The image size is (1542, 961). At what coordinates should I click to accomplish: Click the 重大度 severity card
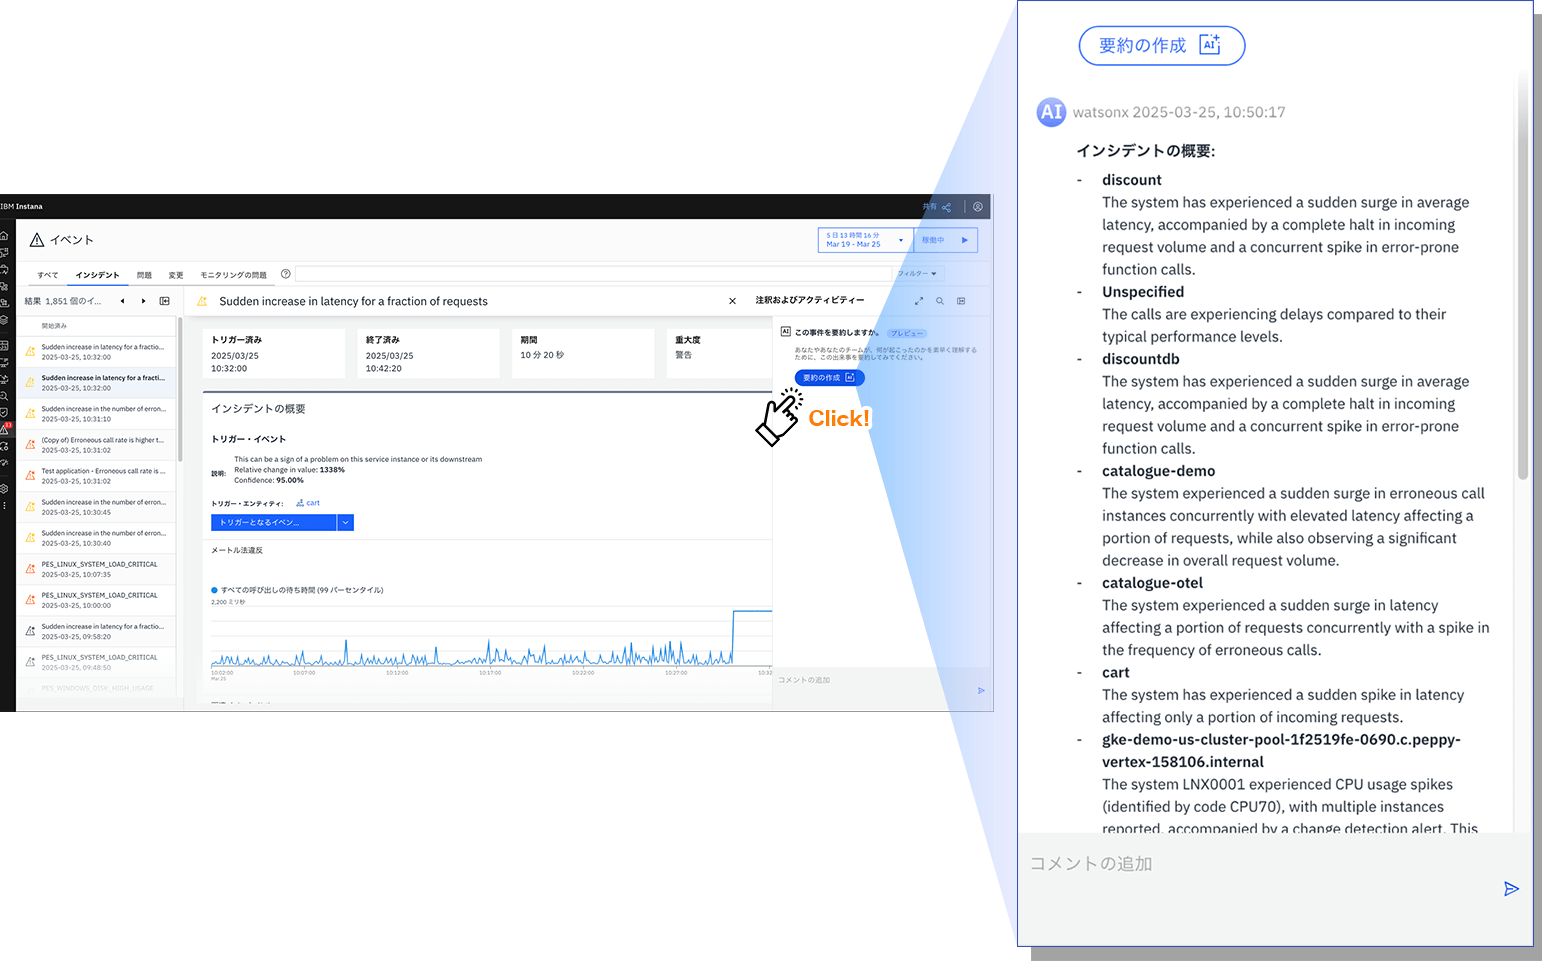[x=719, y=353]
